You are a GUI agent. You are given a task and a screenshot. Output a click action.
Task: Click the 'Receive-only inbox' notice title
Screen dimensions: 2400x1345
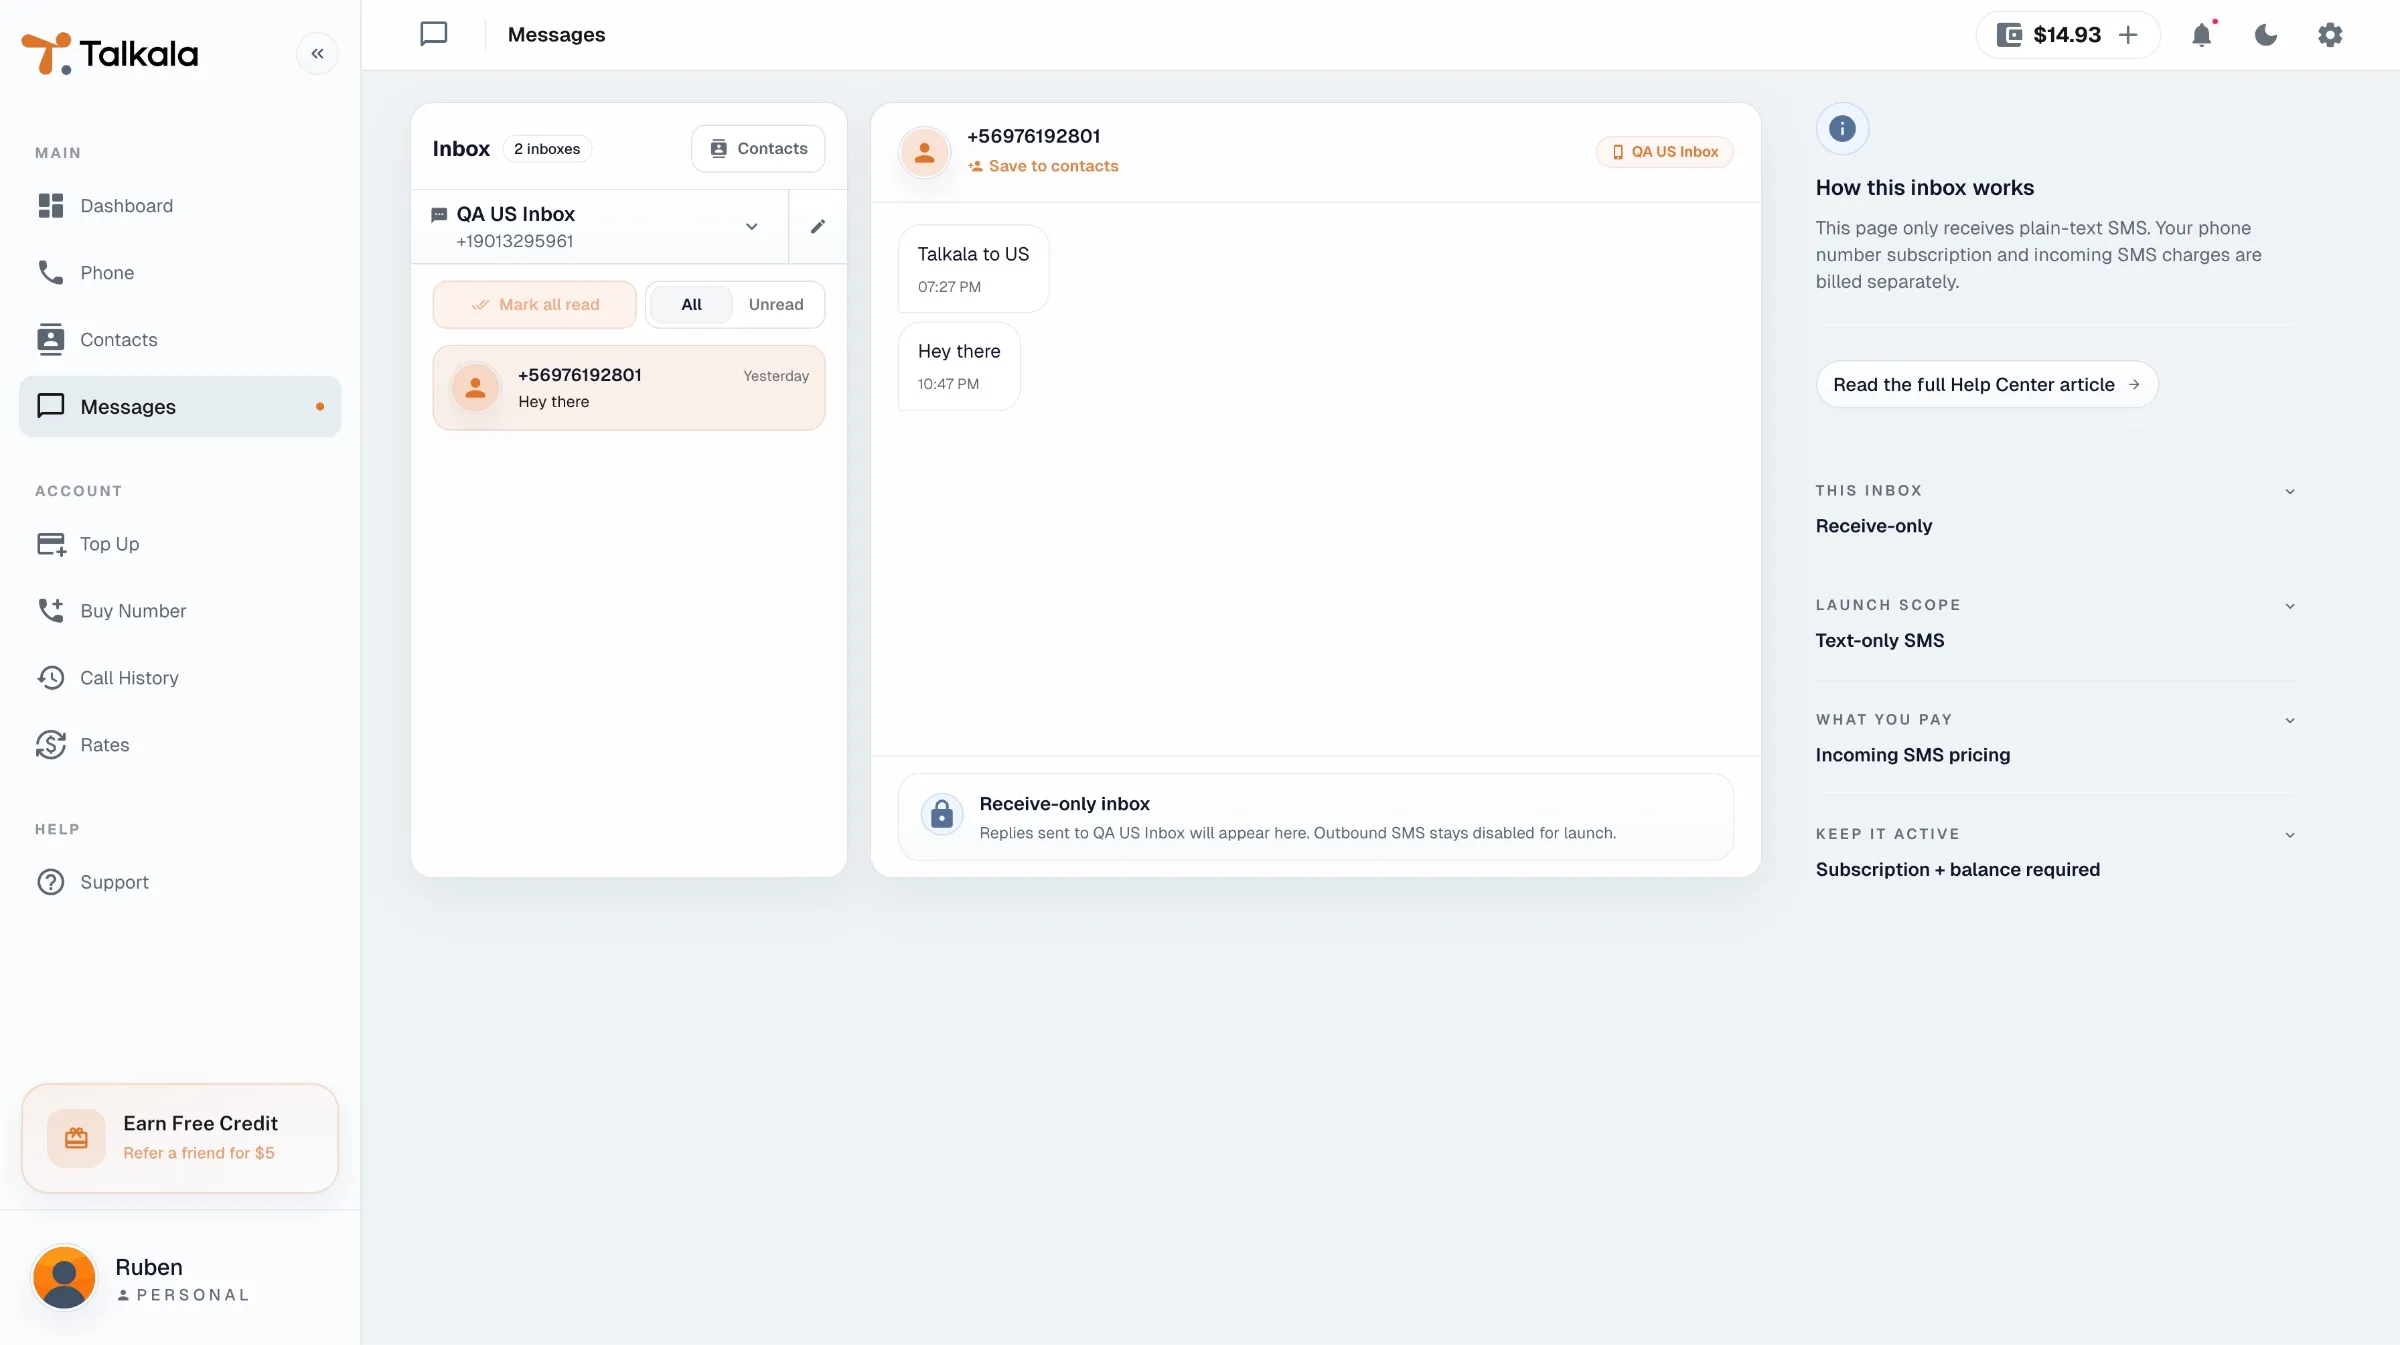point(1064,804)
